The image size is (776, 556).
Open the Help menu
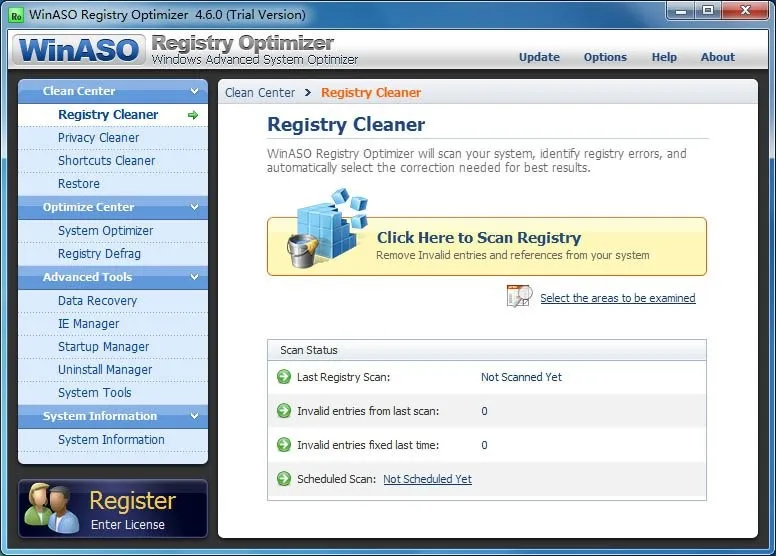click(664, 57)
